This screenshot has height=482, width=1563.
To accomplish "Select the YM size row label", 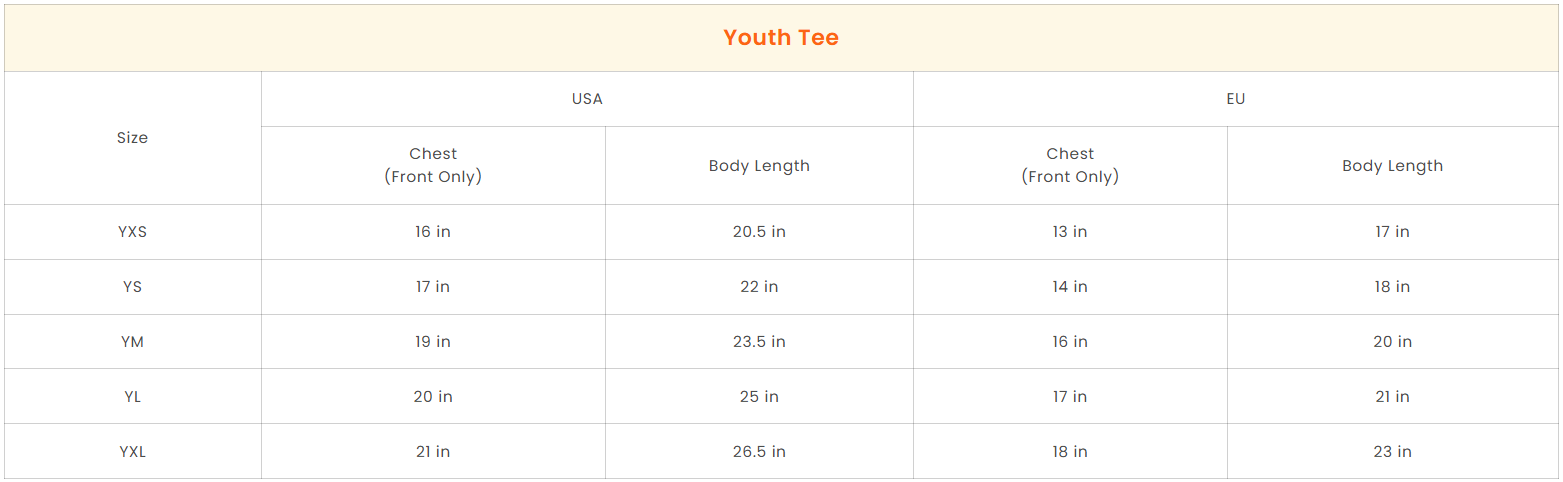I will (132, 342).
